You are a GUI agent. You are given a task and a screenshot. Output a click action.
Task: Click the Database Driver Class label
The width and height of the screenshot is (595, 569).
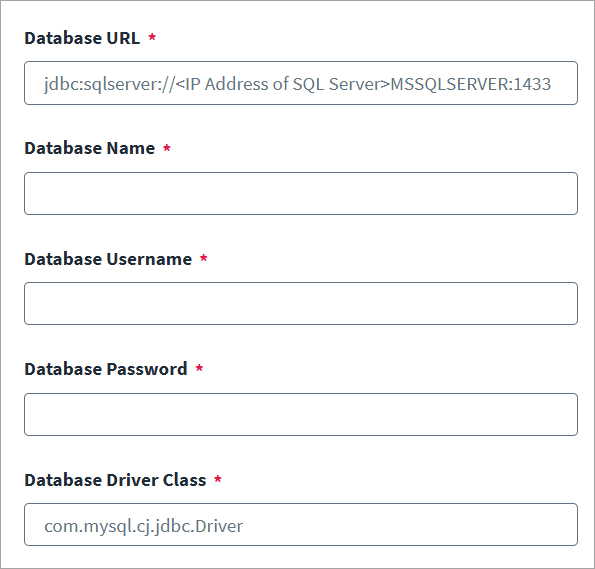(x=115, y=480)
